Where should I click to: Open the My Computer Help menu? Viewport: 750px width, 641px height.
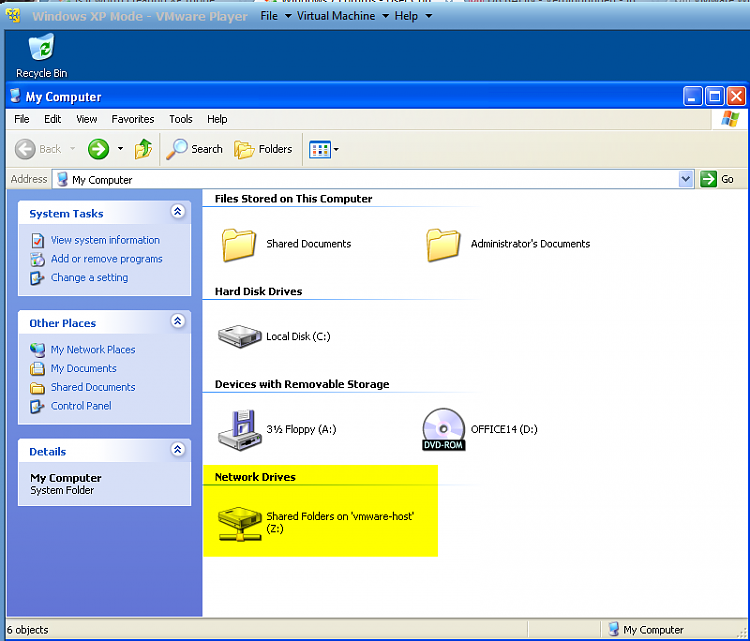tap(217, 119)
